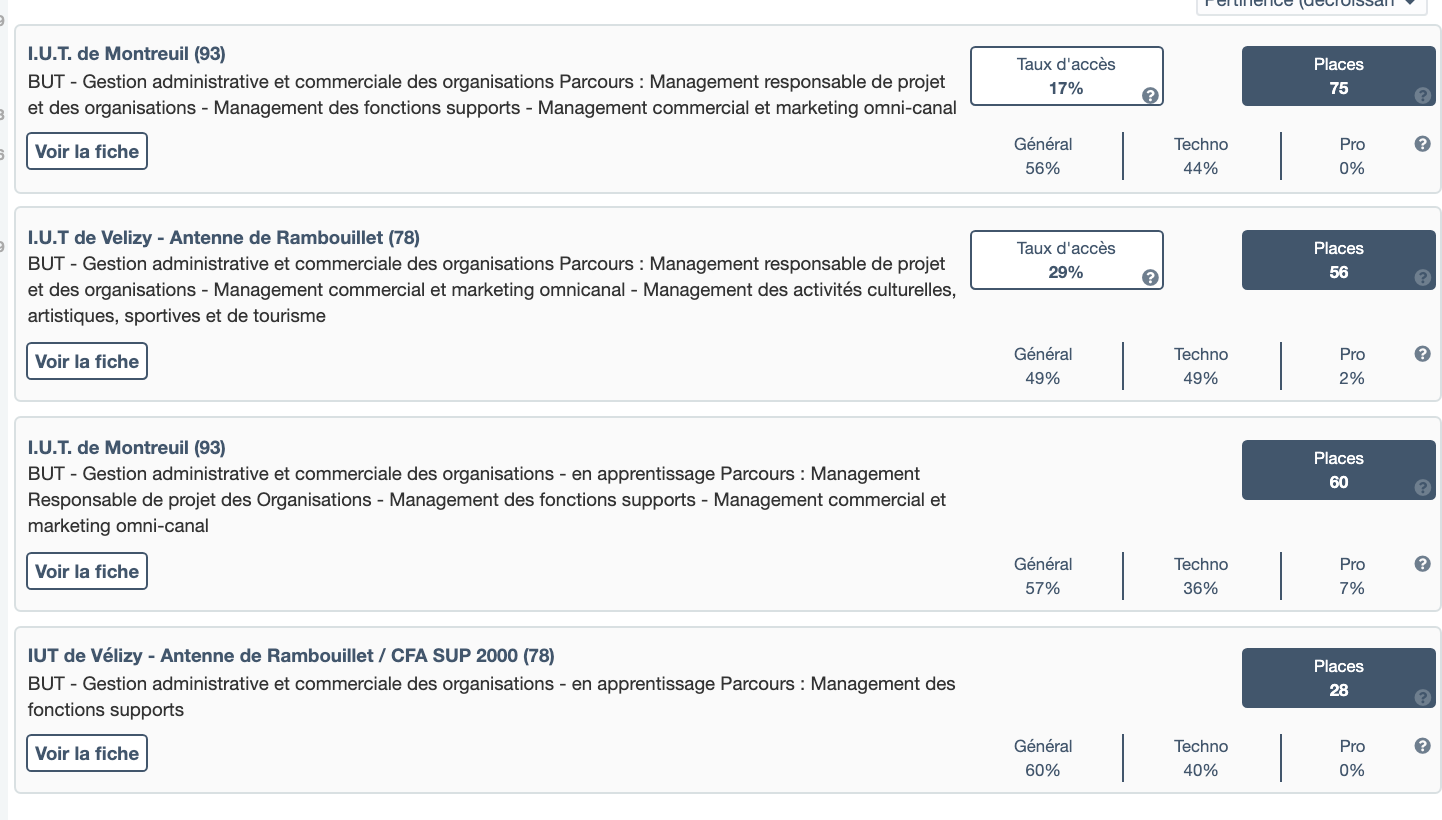Image resolution: width=1442 pixels, height=820 pixels.
Task: Open the Pertinence sort dropdown
Action: tap(1311, 4)
